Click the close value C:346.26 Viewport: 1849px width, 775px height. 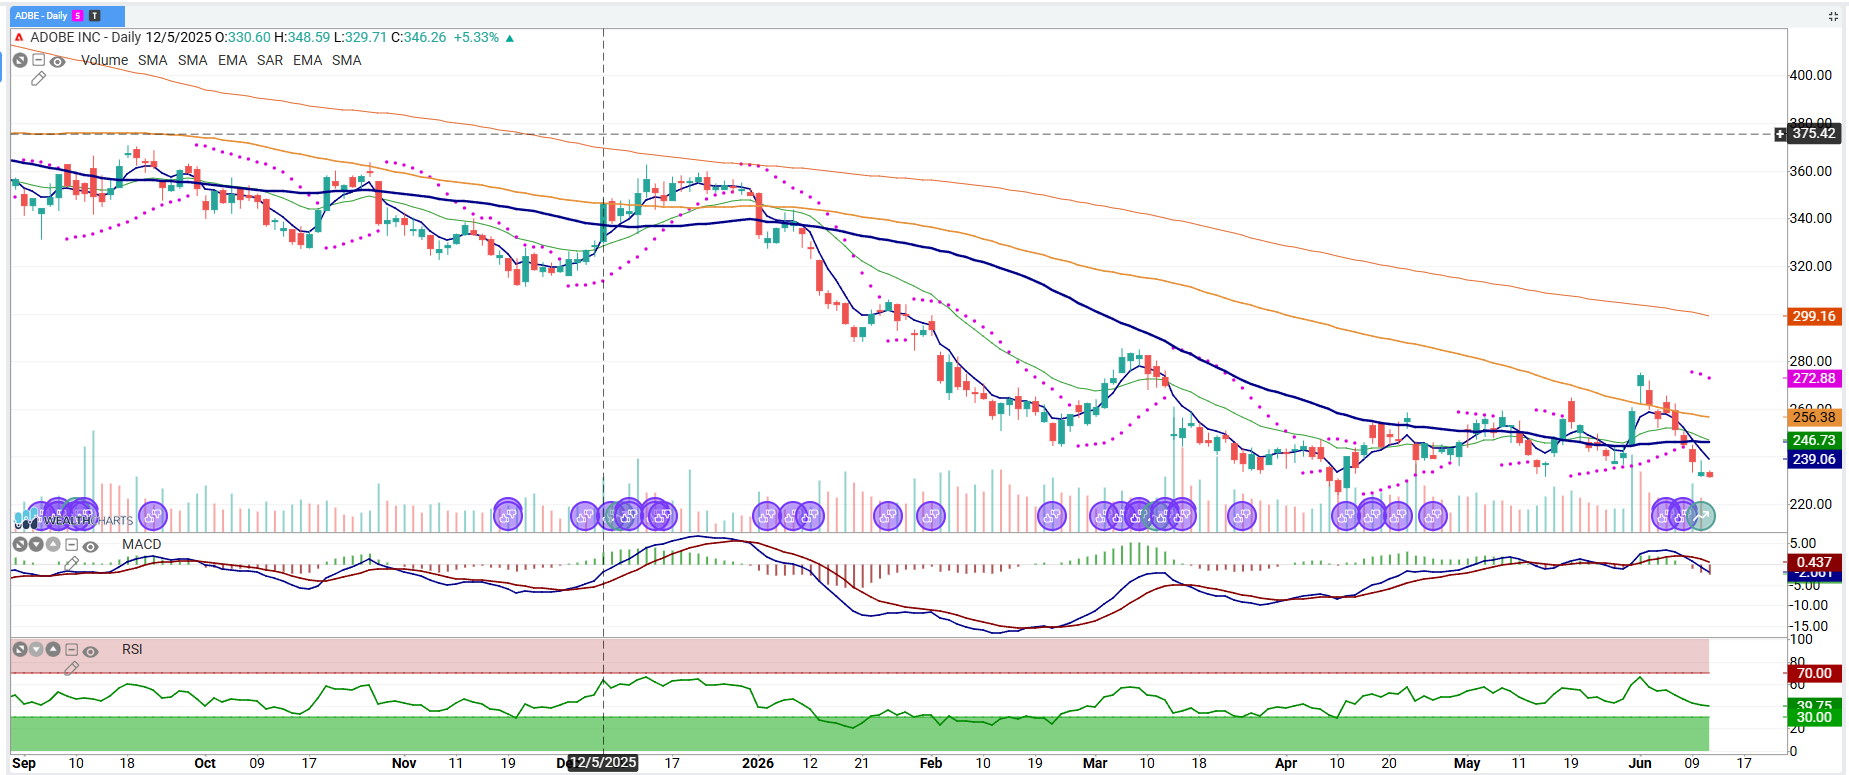pyautogui.click(x=418, y=37)
